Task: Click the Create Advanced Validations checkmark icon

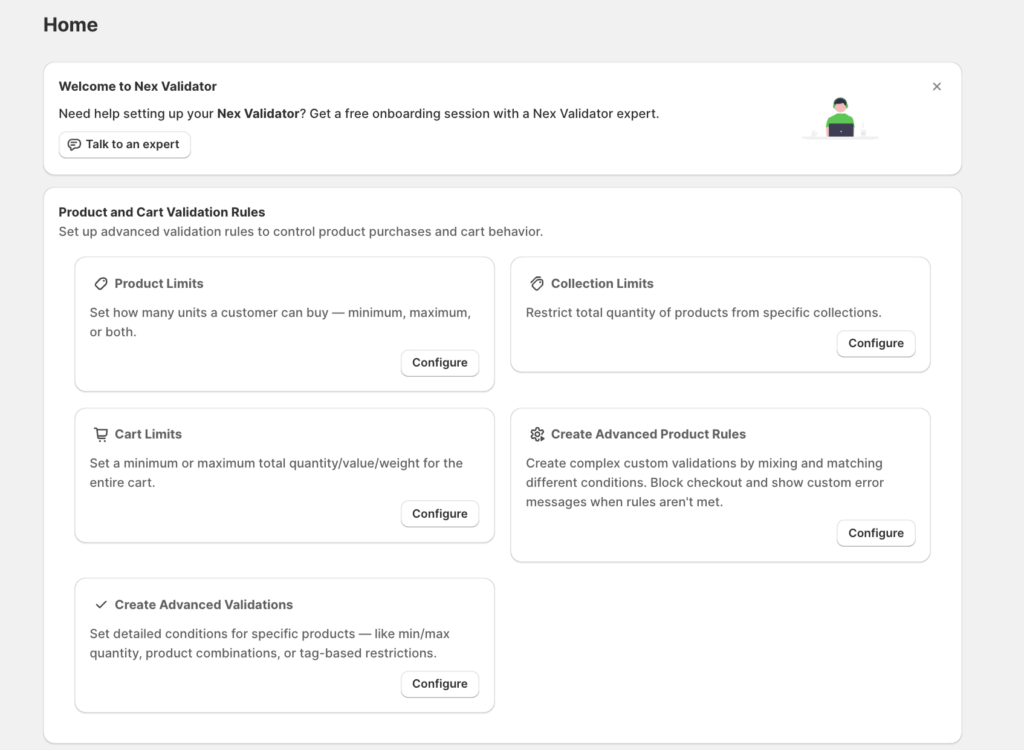Action: click(101, 605)
